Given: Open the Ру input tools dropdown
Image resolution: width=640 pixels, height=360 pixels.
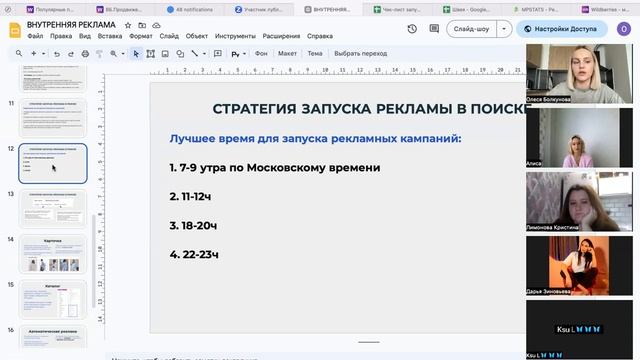Looking at the screenshot, I should 238,53.
